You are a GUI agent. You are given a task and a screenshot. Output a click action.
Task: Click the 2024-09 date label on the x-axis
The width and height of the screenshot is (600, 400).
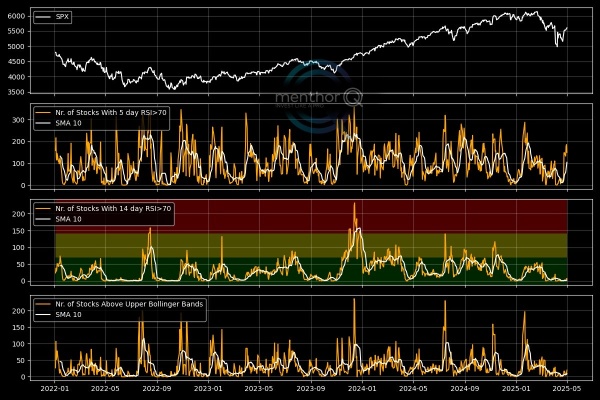465,389
